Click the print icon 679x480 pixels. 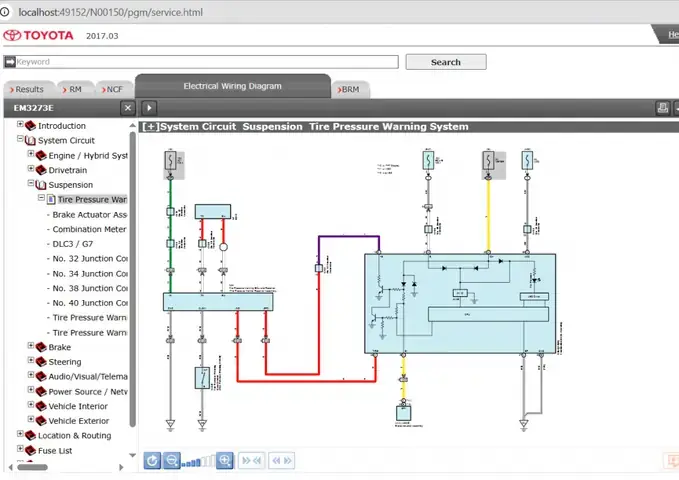663,108
